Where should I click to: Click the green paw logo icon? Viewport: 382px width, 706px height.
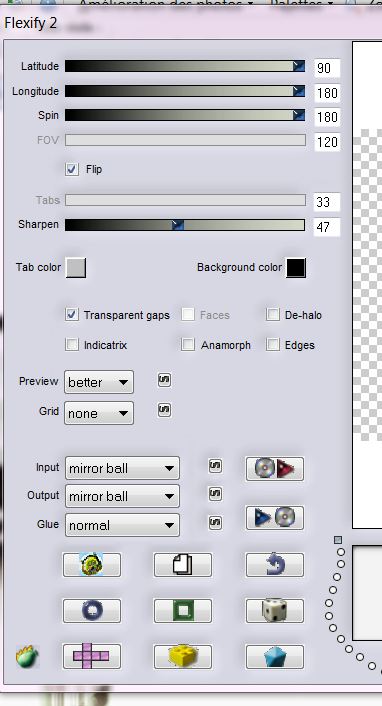[27, 657]
